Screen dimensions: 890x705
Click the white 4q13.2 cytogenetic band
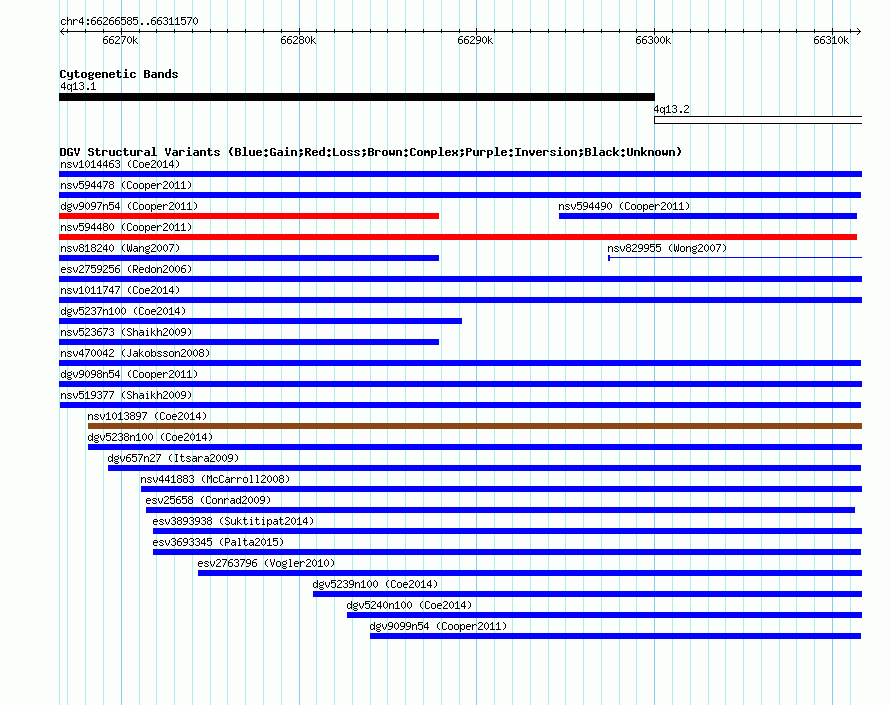tap(758, 120)
